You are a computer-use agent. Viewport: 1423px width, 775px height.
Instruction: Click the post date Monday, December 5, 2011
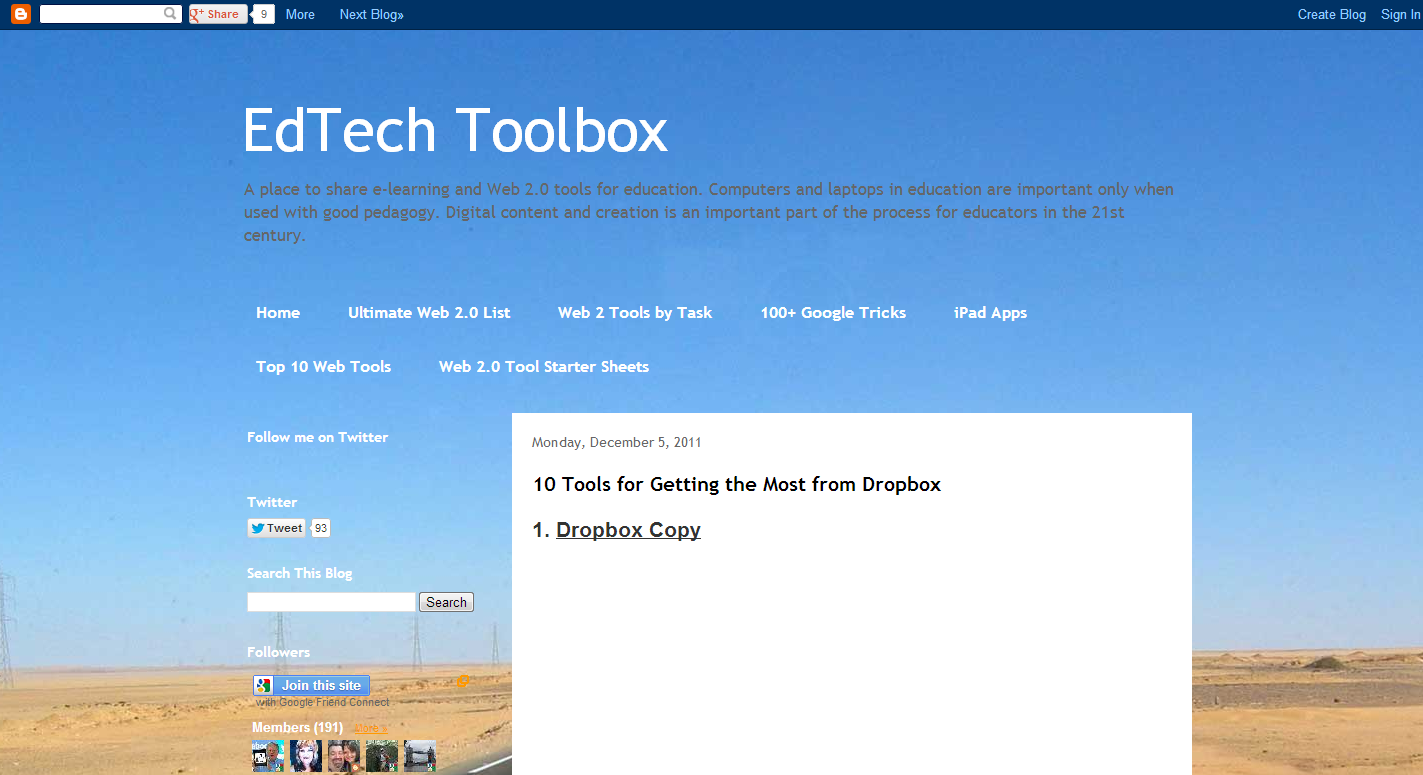point(617,442)
